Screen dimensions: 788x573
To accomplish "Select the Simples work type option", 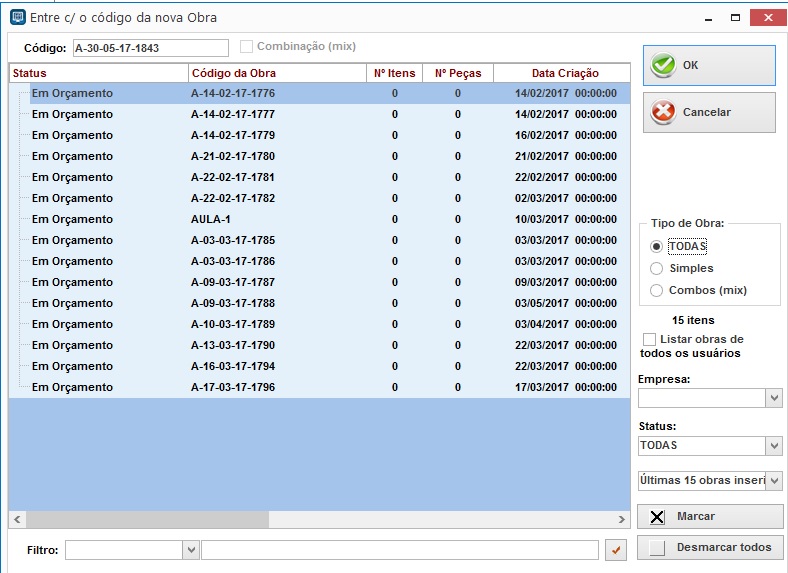I will point(656,268).
